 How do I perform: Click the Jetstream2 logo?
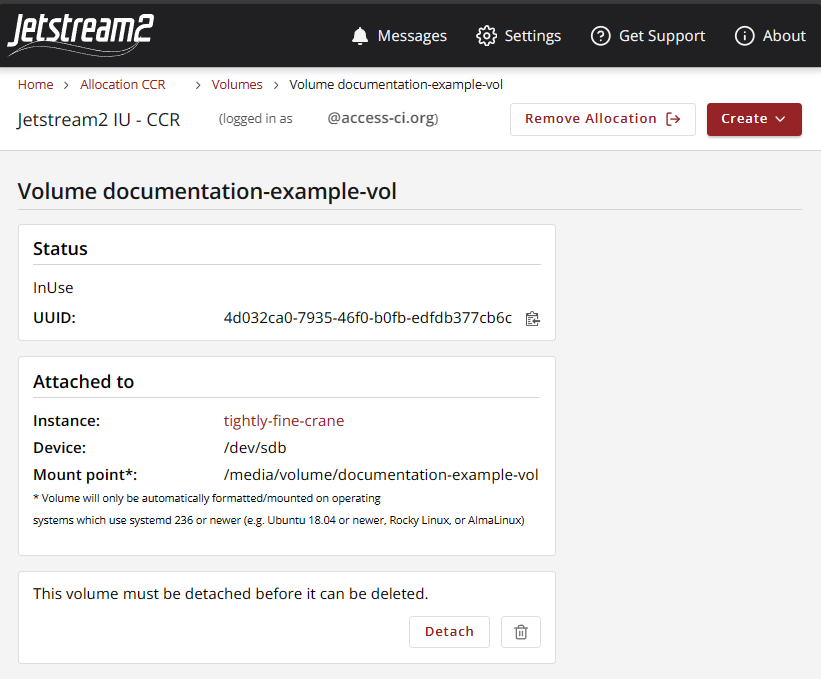(80, 34)
